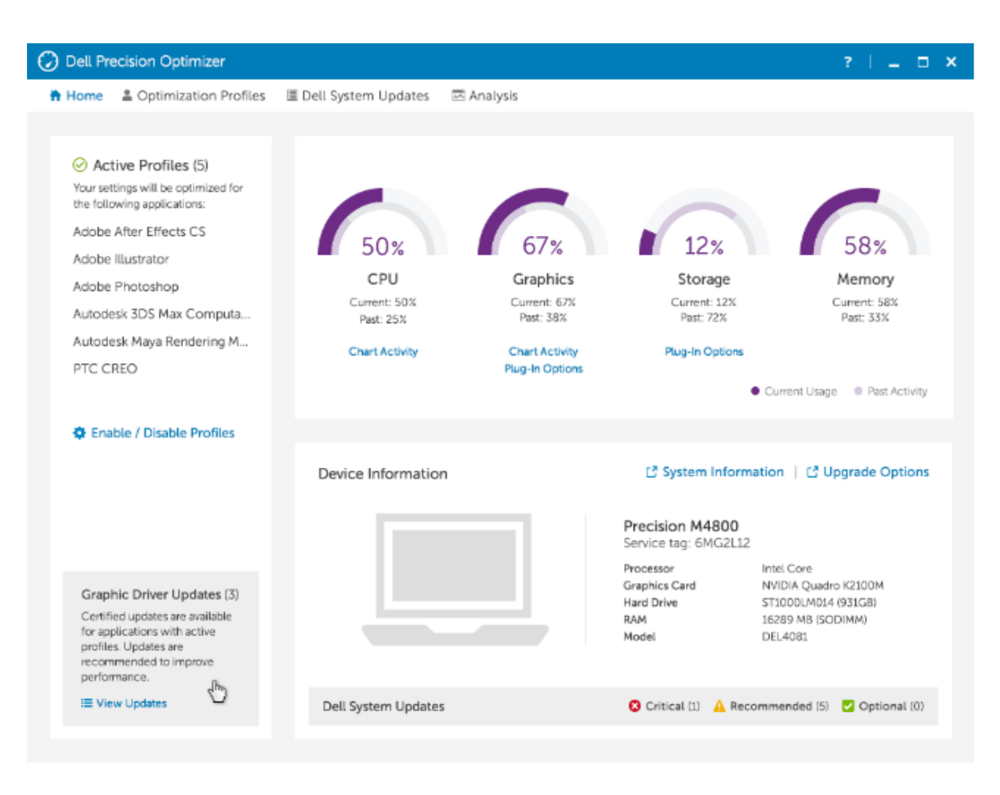Click the DEL4081 model value
The height and width of the screenshot is (795, 1000).
click(x=784, y=636)
